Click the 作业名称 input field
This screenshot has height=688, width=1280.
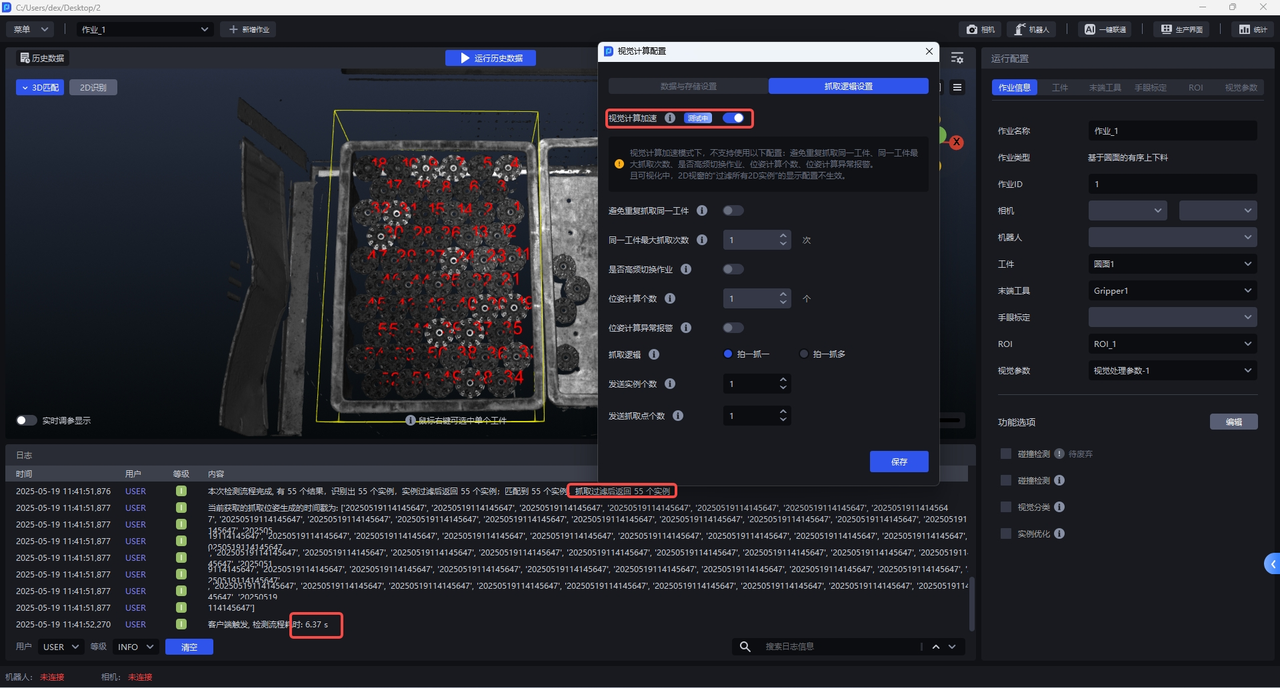(1172, 131)
